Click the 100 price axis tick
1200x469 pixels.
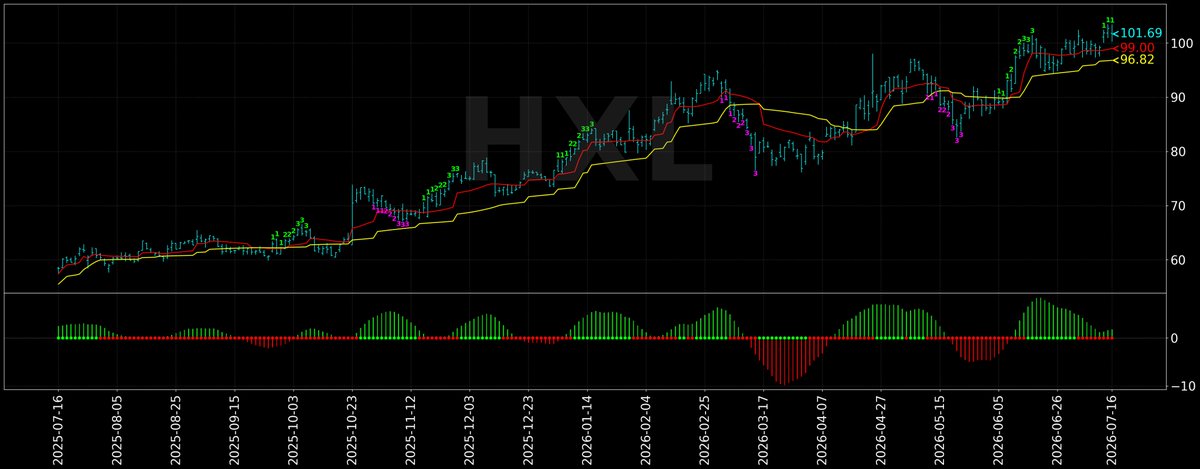pos(1184,43)
